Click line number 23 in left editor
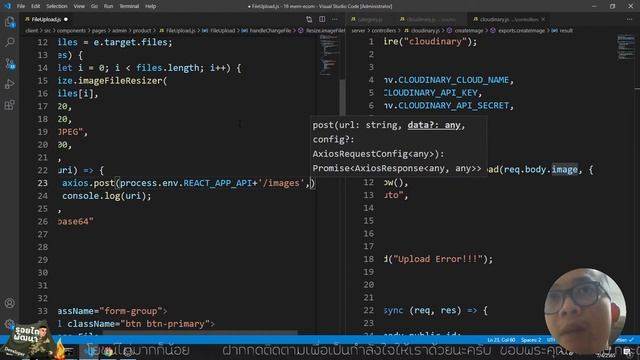The image size is (640, 360). (x=42, y=183)
